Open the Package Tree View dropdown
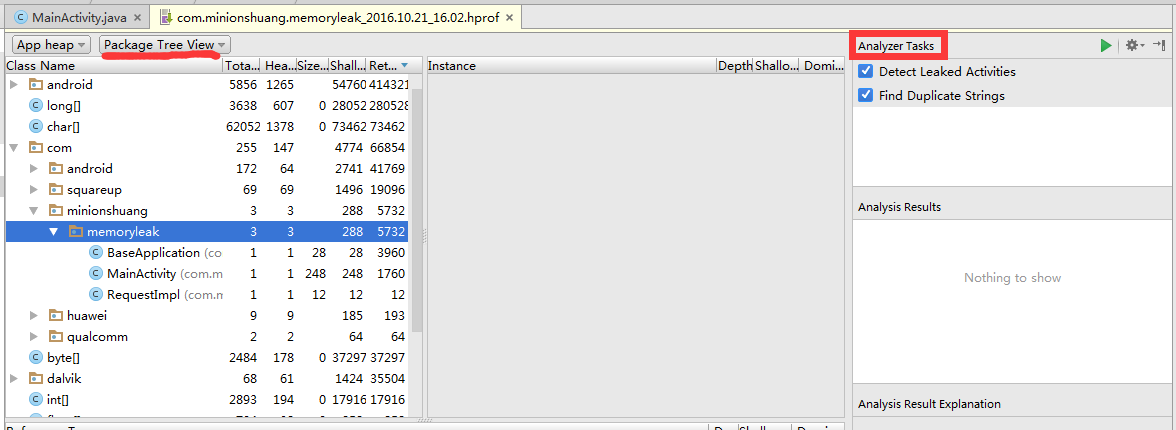Viewport: 1176px width, 430px height. coord(165,45)
